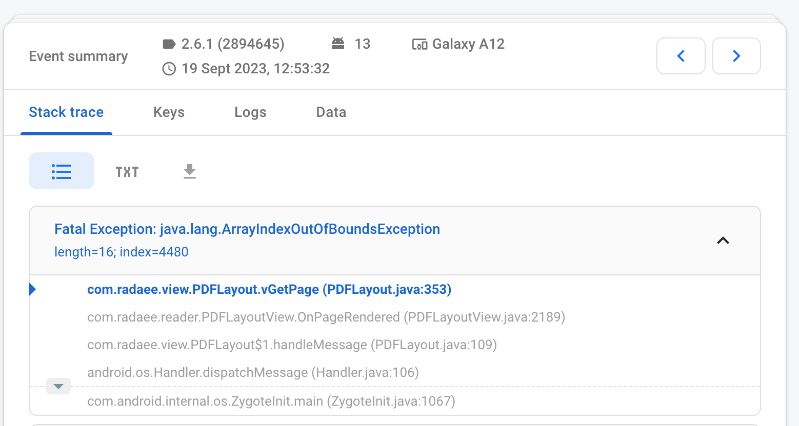Open the Keys tab
799x426 pixels.
click(168, 112)
